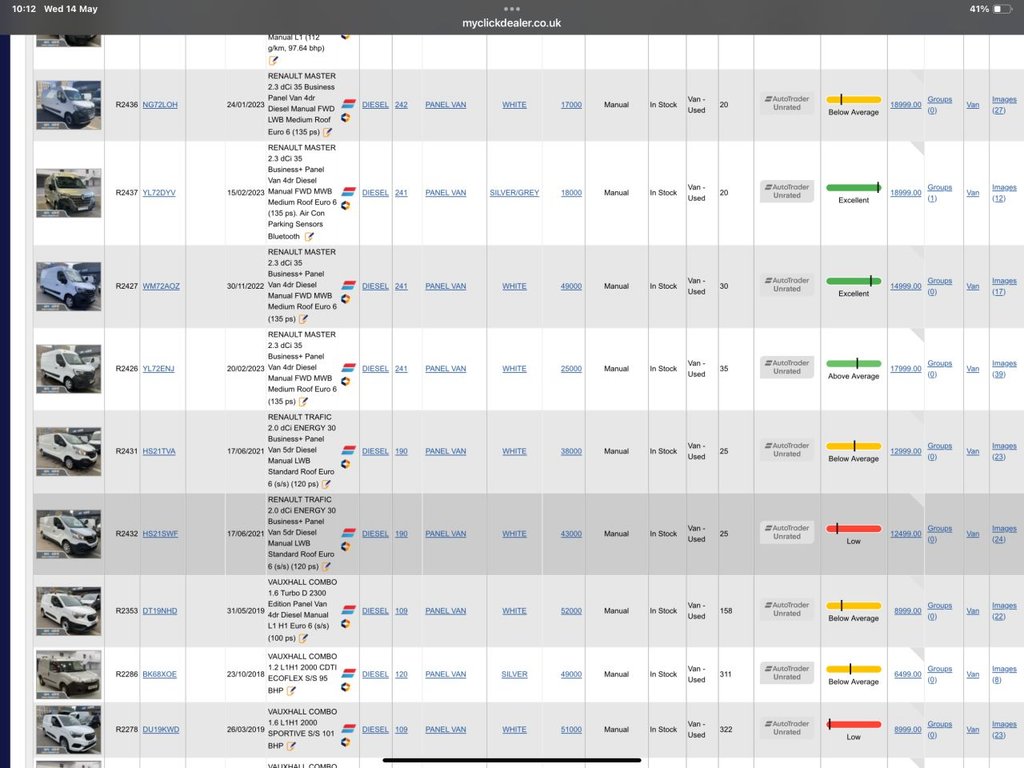The height and width of the screenshot is (768, 1024).
Task: Click the edit icon beside DU19KWD description
Action: (291, 745)
